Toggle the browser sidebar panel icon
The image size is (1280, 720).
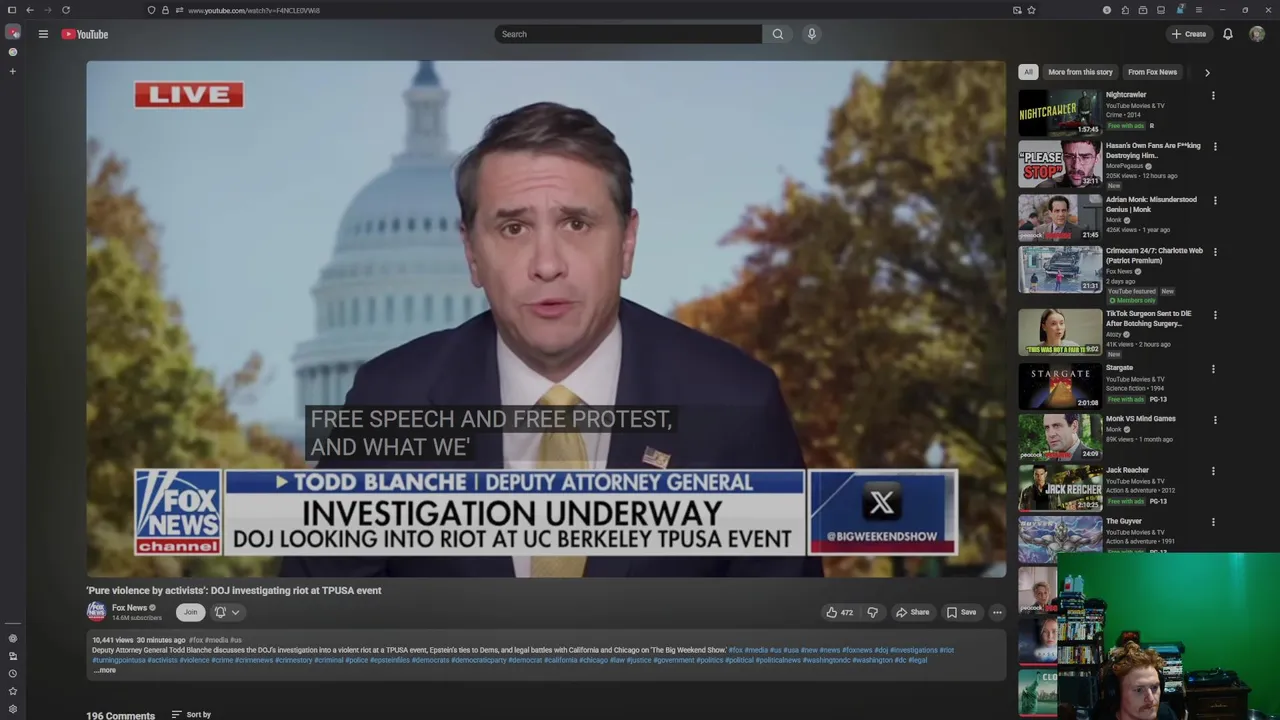[x=12, y=10]
